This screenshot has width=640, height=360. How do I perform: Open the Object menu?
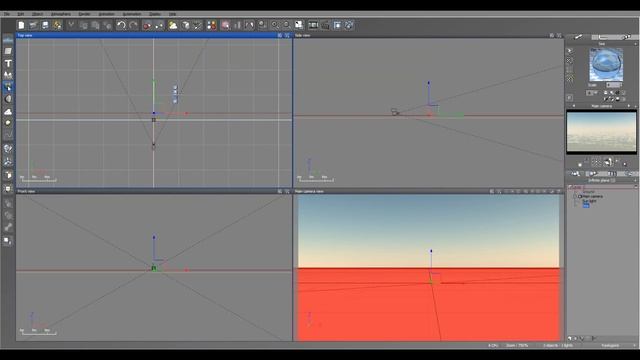(37, 14)
